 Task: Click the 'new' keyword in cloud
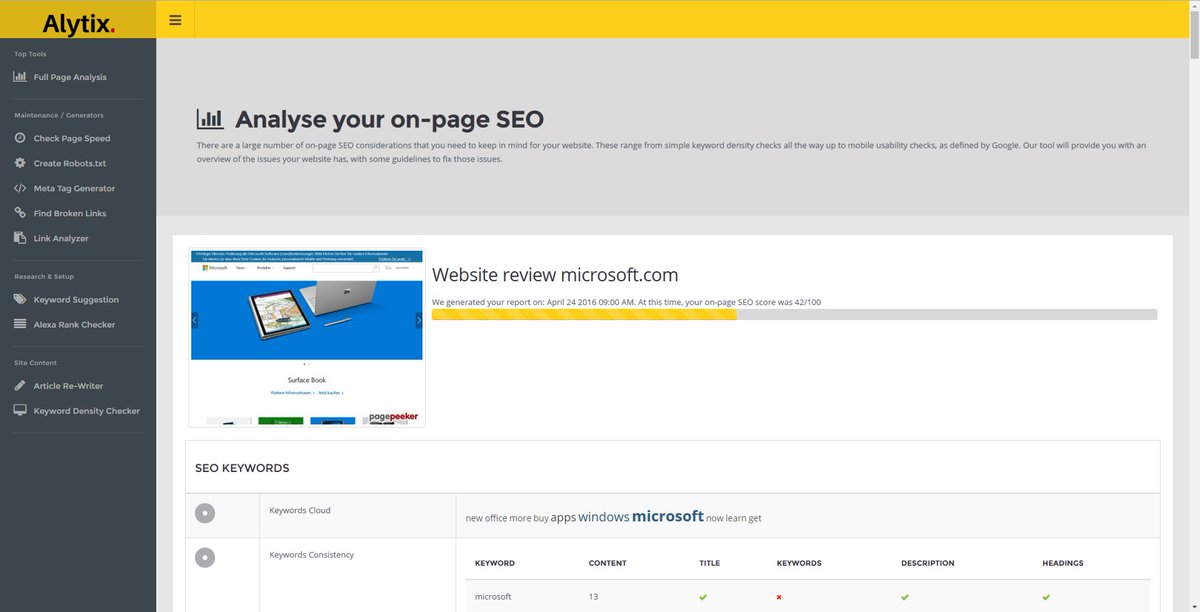coord(473,518)
